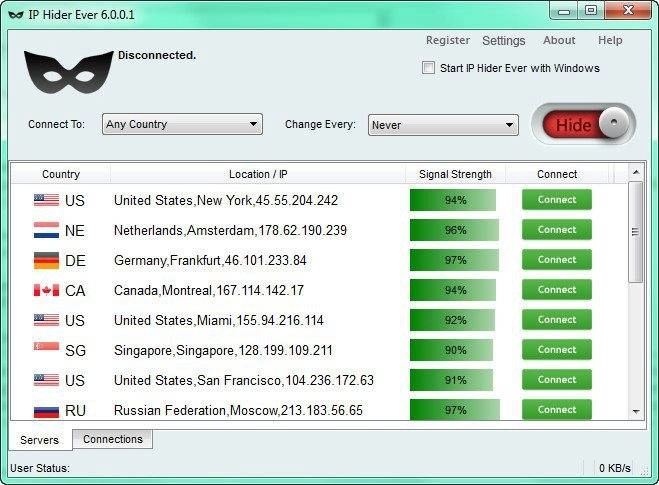Click the CA country code
This screenshot has height=485, width=659.
click(75, 291)
